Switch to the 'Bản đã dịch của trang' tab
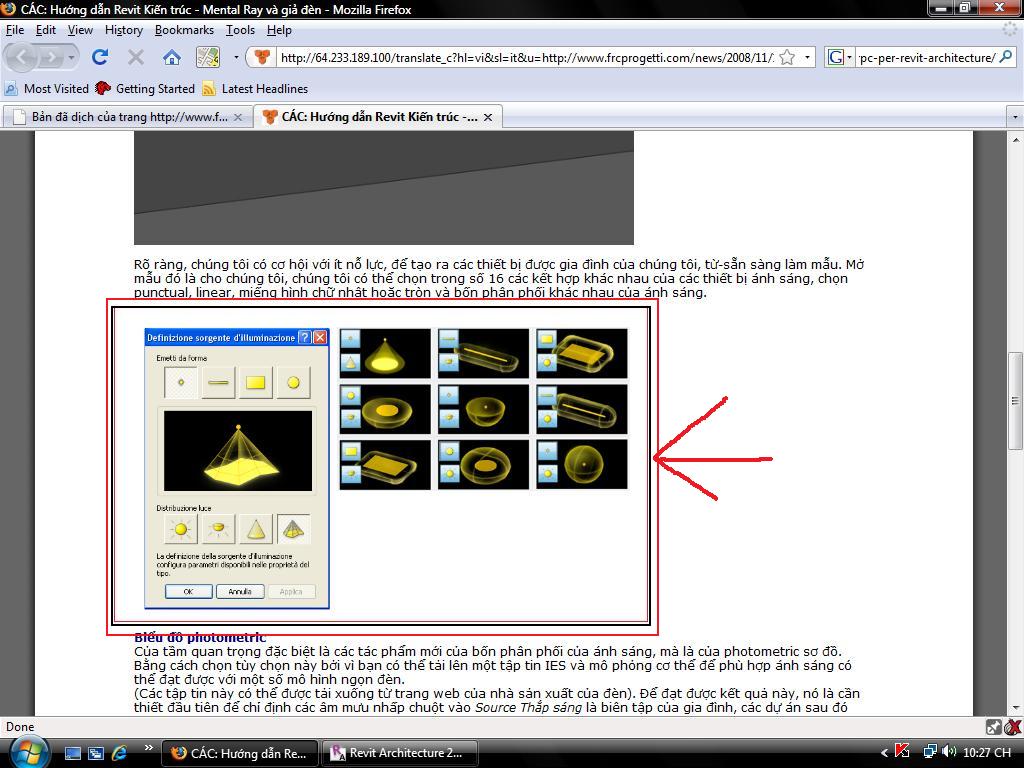 click(129, 117)
